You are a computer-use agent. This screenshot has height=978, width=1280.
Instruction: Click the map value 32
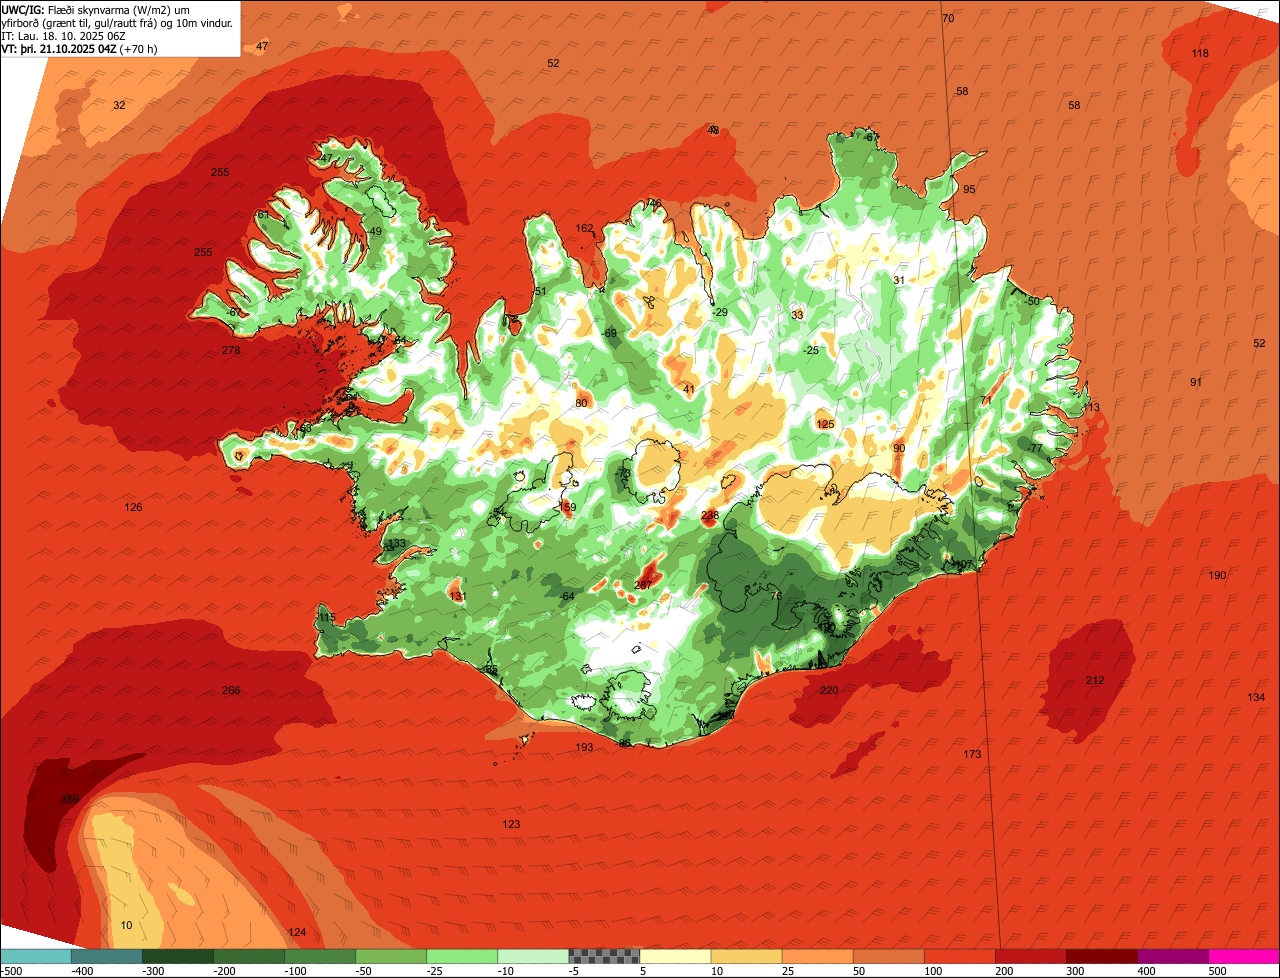coord(119,105)
